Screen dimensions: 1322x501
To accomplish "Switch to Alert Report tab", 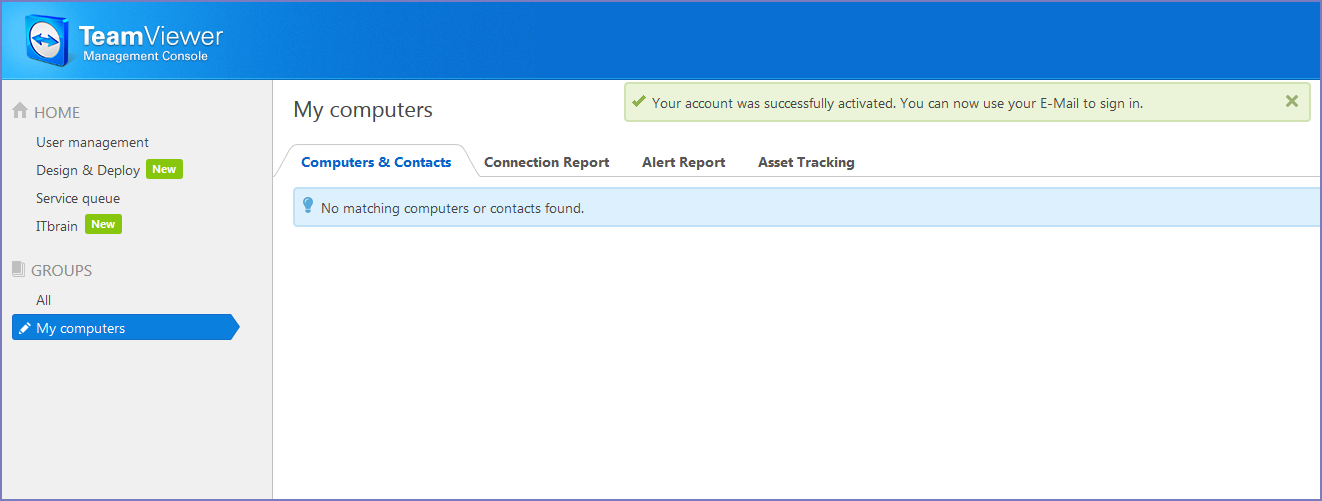I will coord(683,162).
